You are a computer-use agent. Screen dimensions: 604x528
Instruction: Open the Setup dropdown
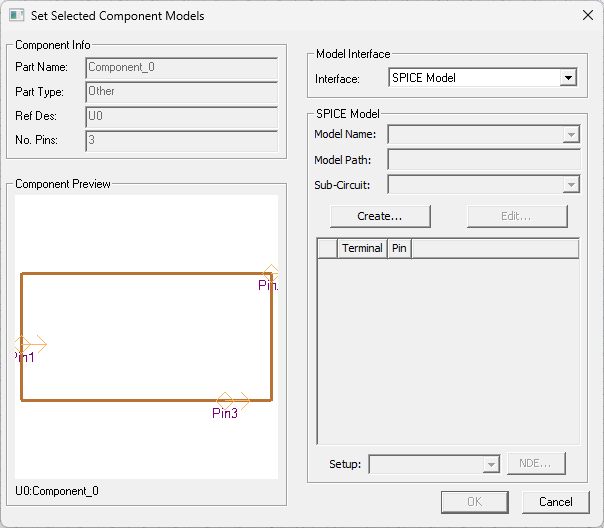pos(491,464)
